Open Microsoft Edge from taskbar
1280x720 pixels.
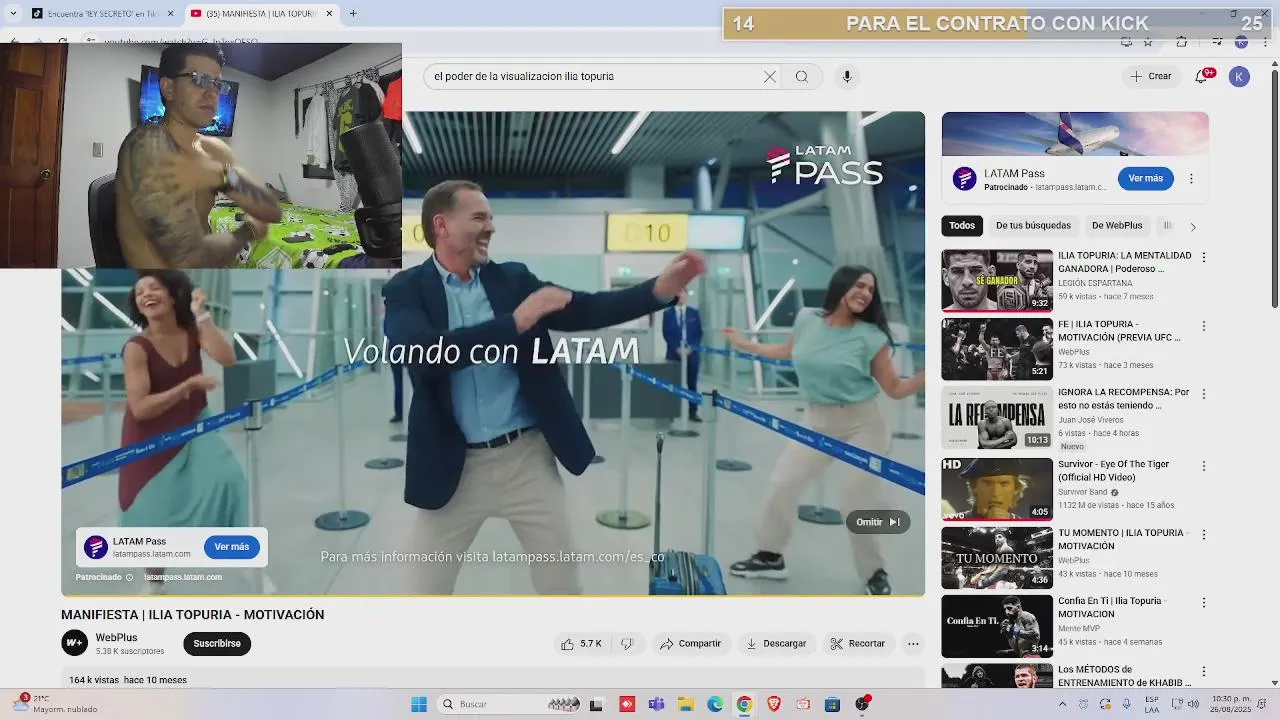click(x=715, y=704)
